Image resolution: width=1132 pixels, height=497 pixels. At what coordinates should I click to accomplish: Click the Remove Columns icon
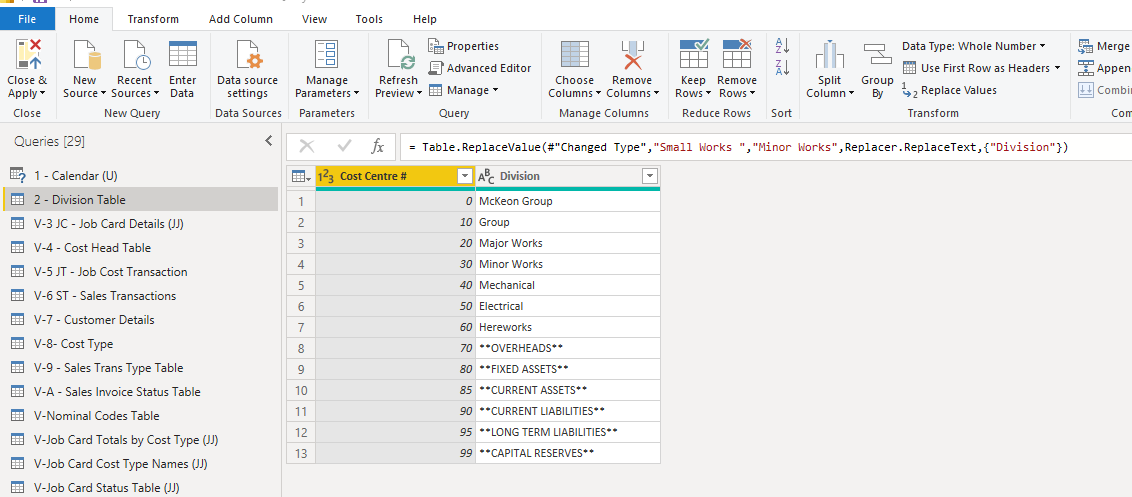632,55
